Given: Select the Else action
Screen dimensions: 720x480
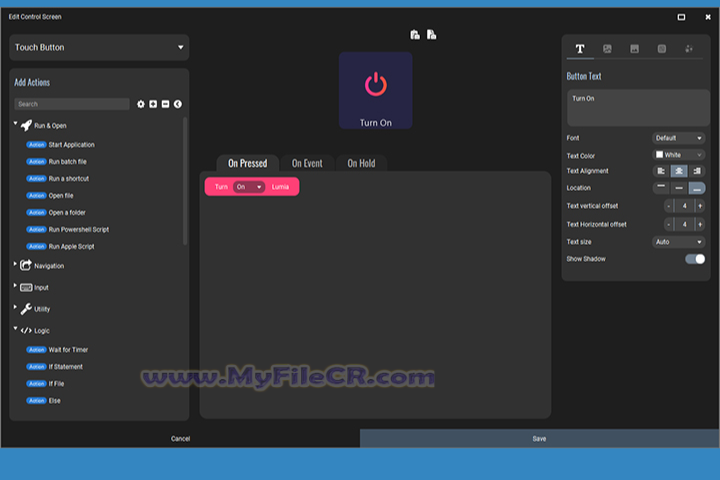Looking at the screenshot, I should [44, 401].
